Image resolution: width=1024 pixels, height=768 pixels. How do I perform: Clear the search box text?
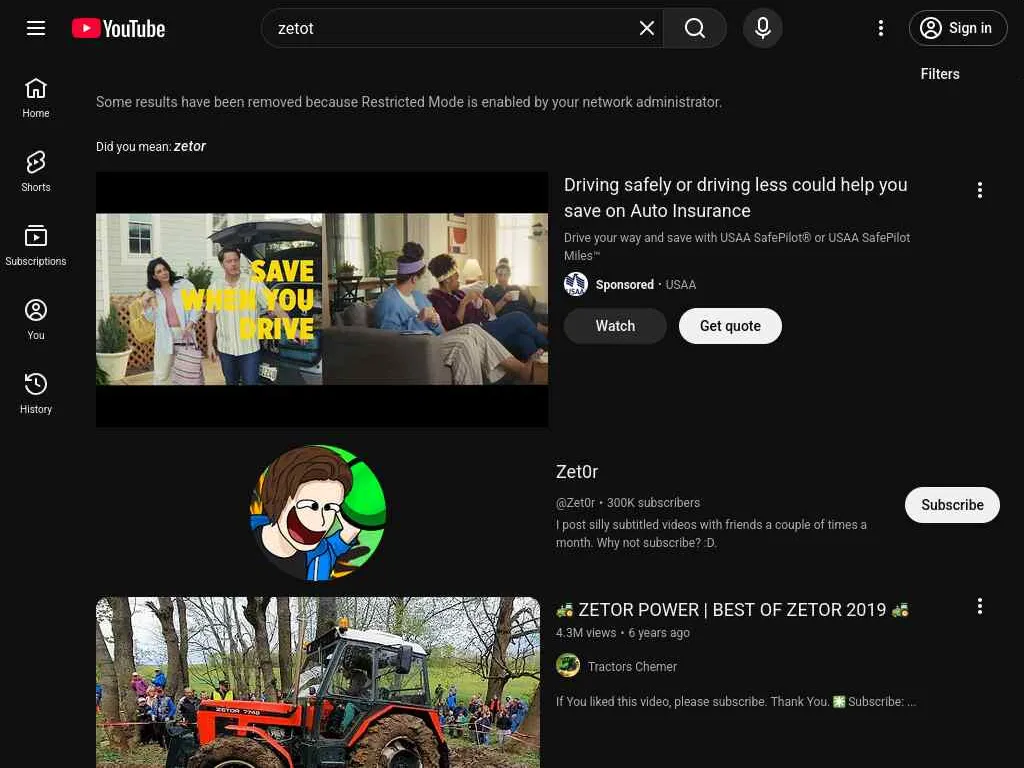pos(647,28)
